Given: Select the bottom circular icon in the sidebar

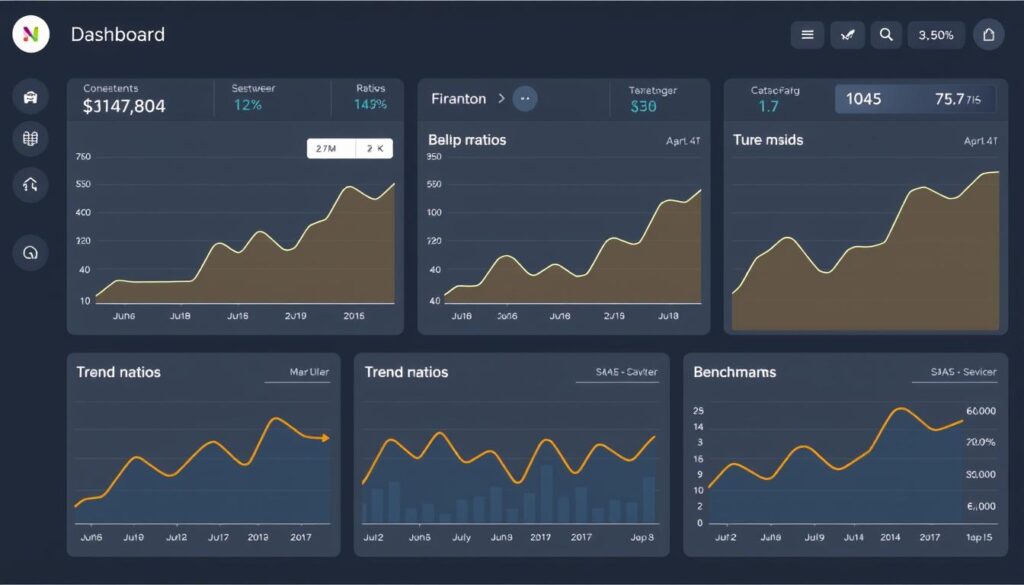Looking at the screenshot, I should pos(30,252).
